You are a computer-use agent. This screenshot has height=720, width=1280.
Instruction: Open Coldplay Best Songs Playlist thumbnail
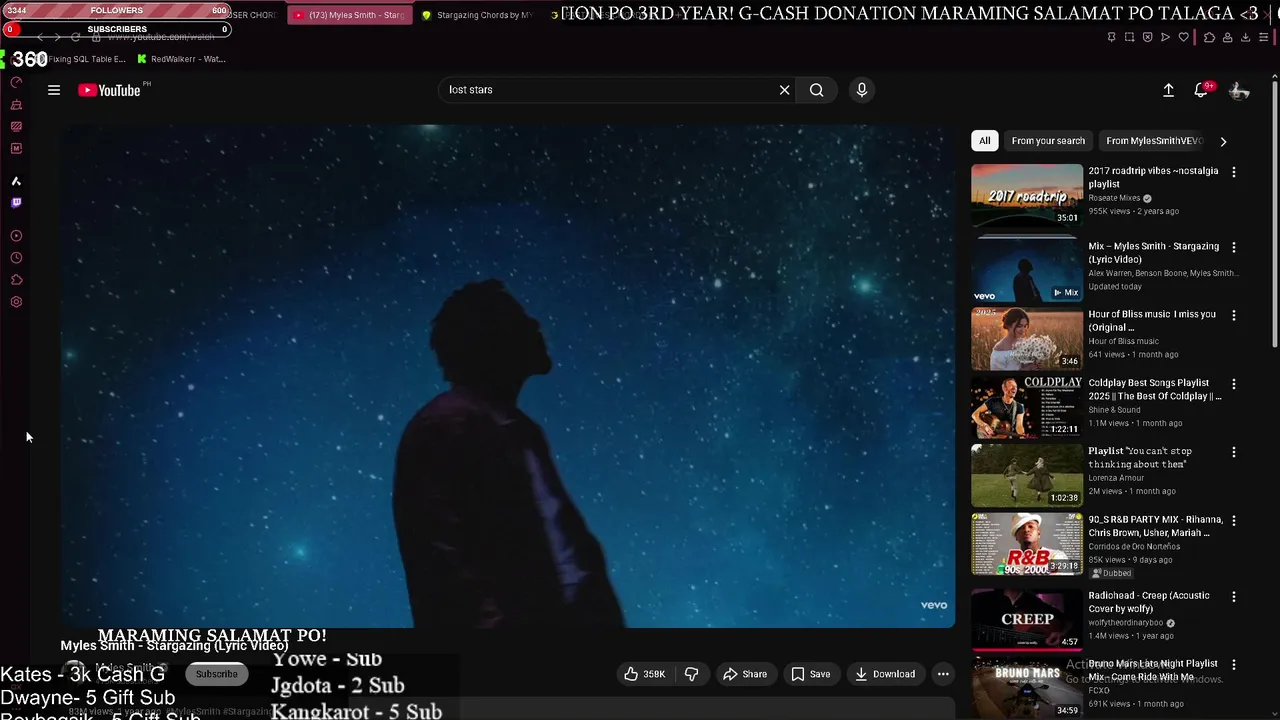(1026, 406)
